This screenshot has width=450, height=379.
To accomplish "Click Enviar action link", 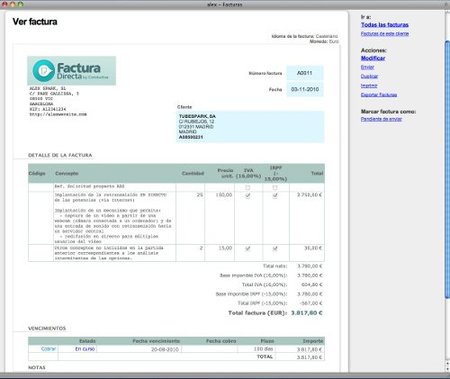I will (x=367, y=67).
